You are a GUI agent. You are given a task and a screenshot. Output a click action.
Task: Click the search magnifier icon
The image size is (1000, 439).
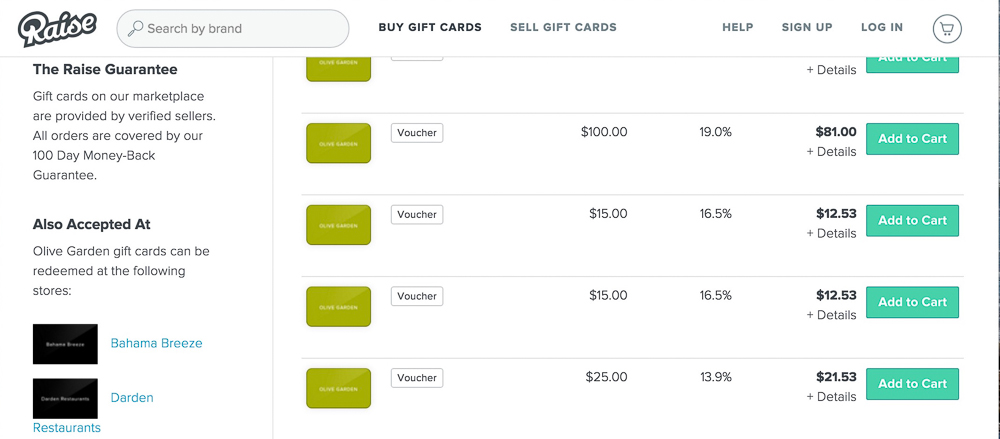coord(135,29)
